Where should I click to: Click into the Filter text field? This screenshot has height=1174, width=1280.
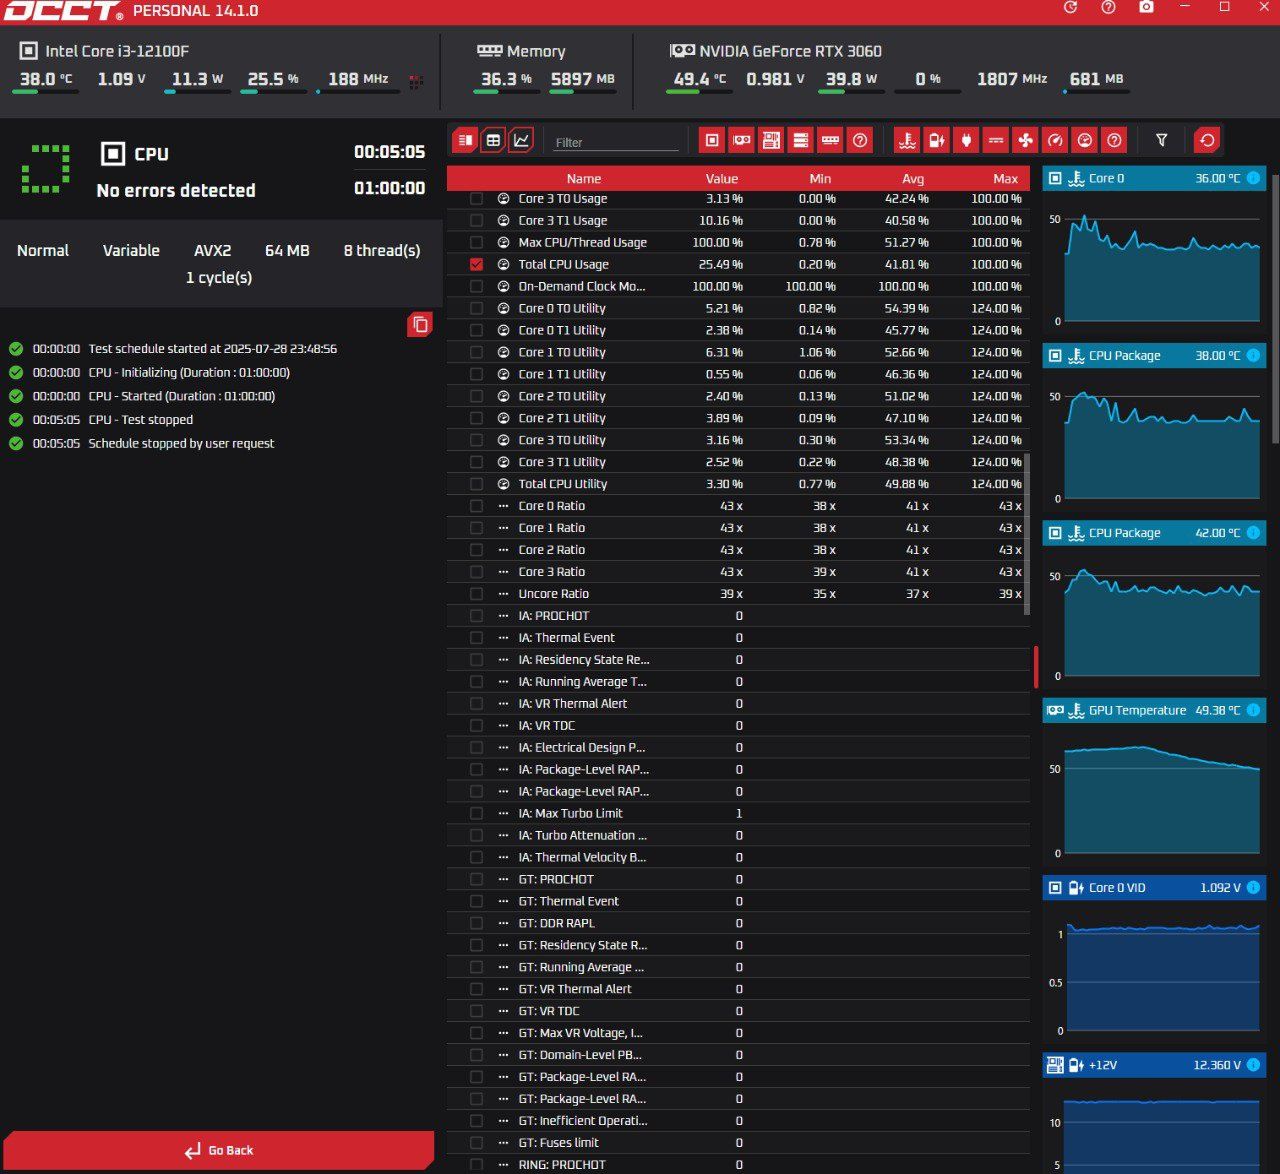(x=616, y=142)
